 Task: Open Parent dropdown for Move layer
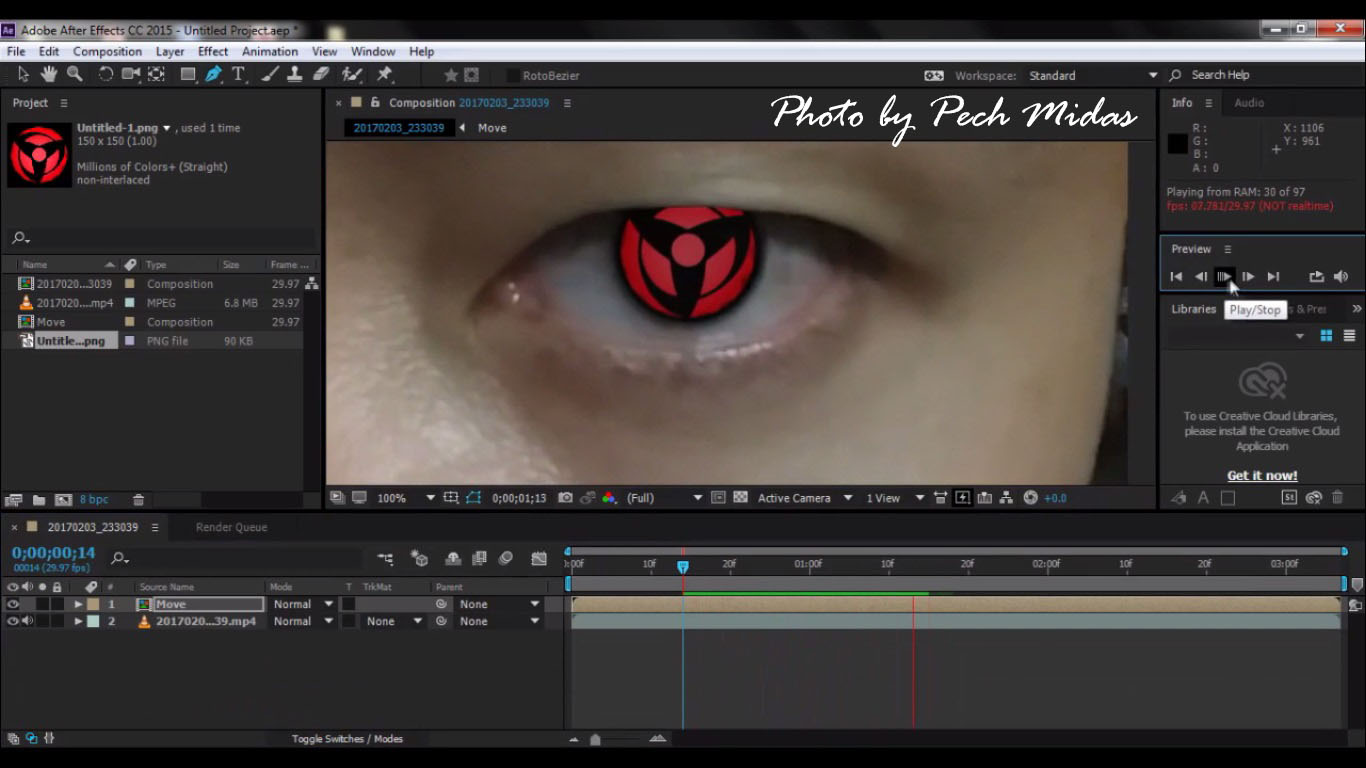(499, 604)
